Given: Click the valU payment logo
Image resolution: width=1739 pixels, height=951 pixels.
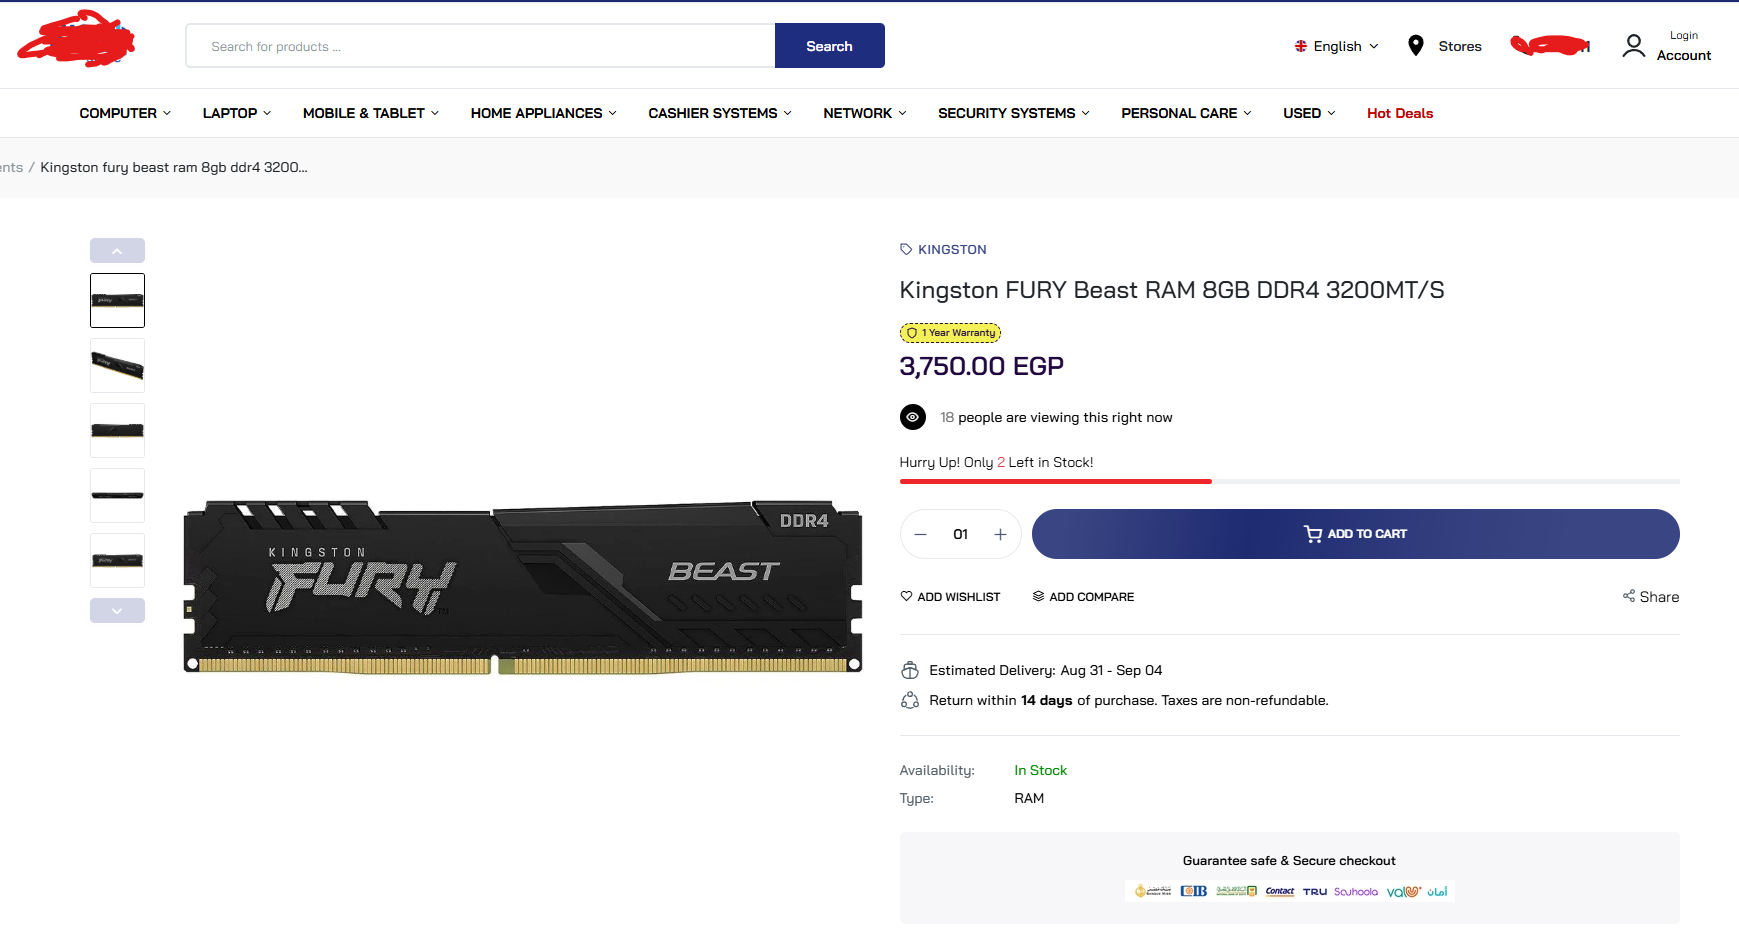Looking at the screenshot, I should point(1404,891).
